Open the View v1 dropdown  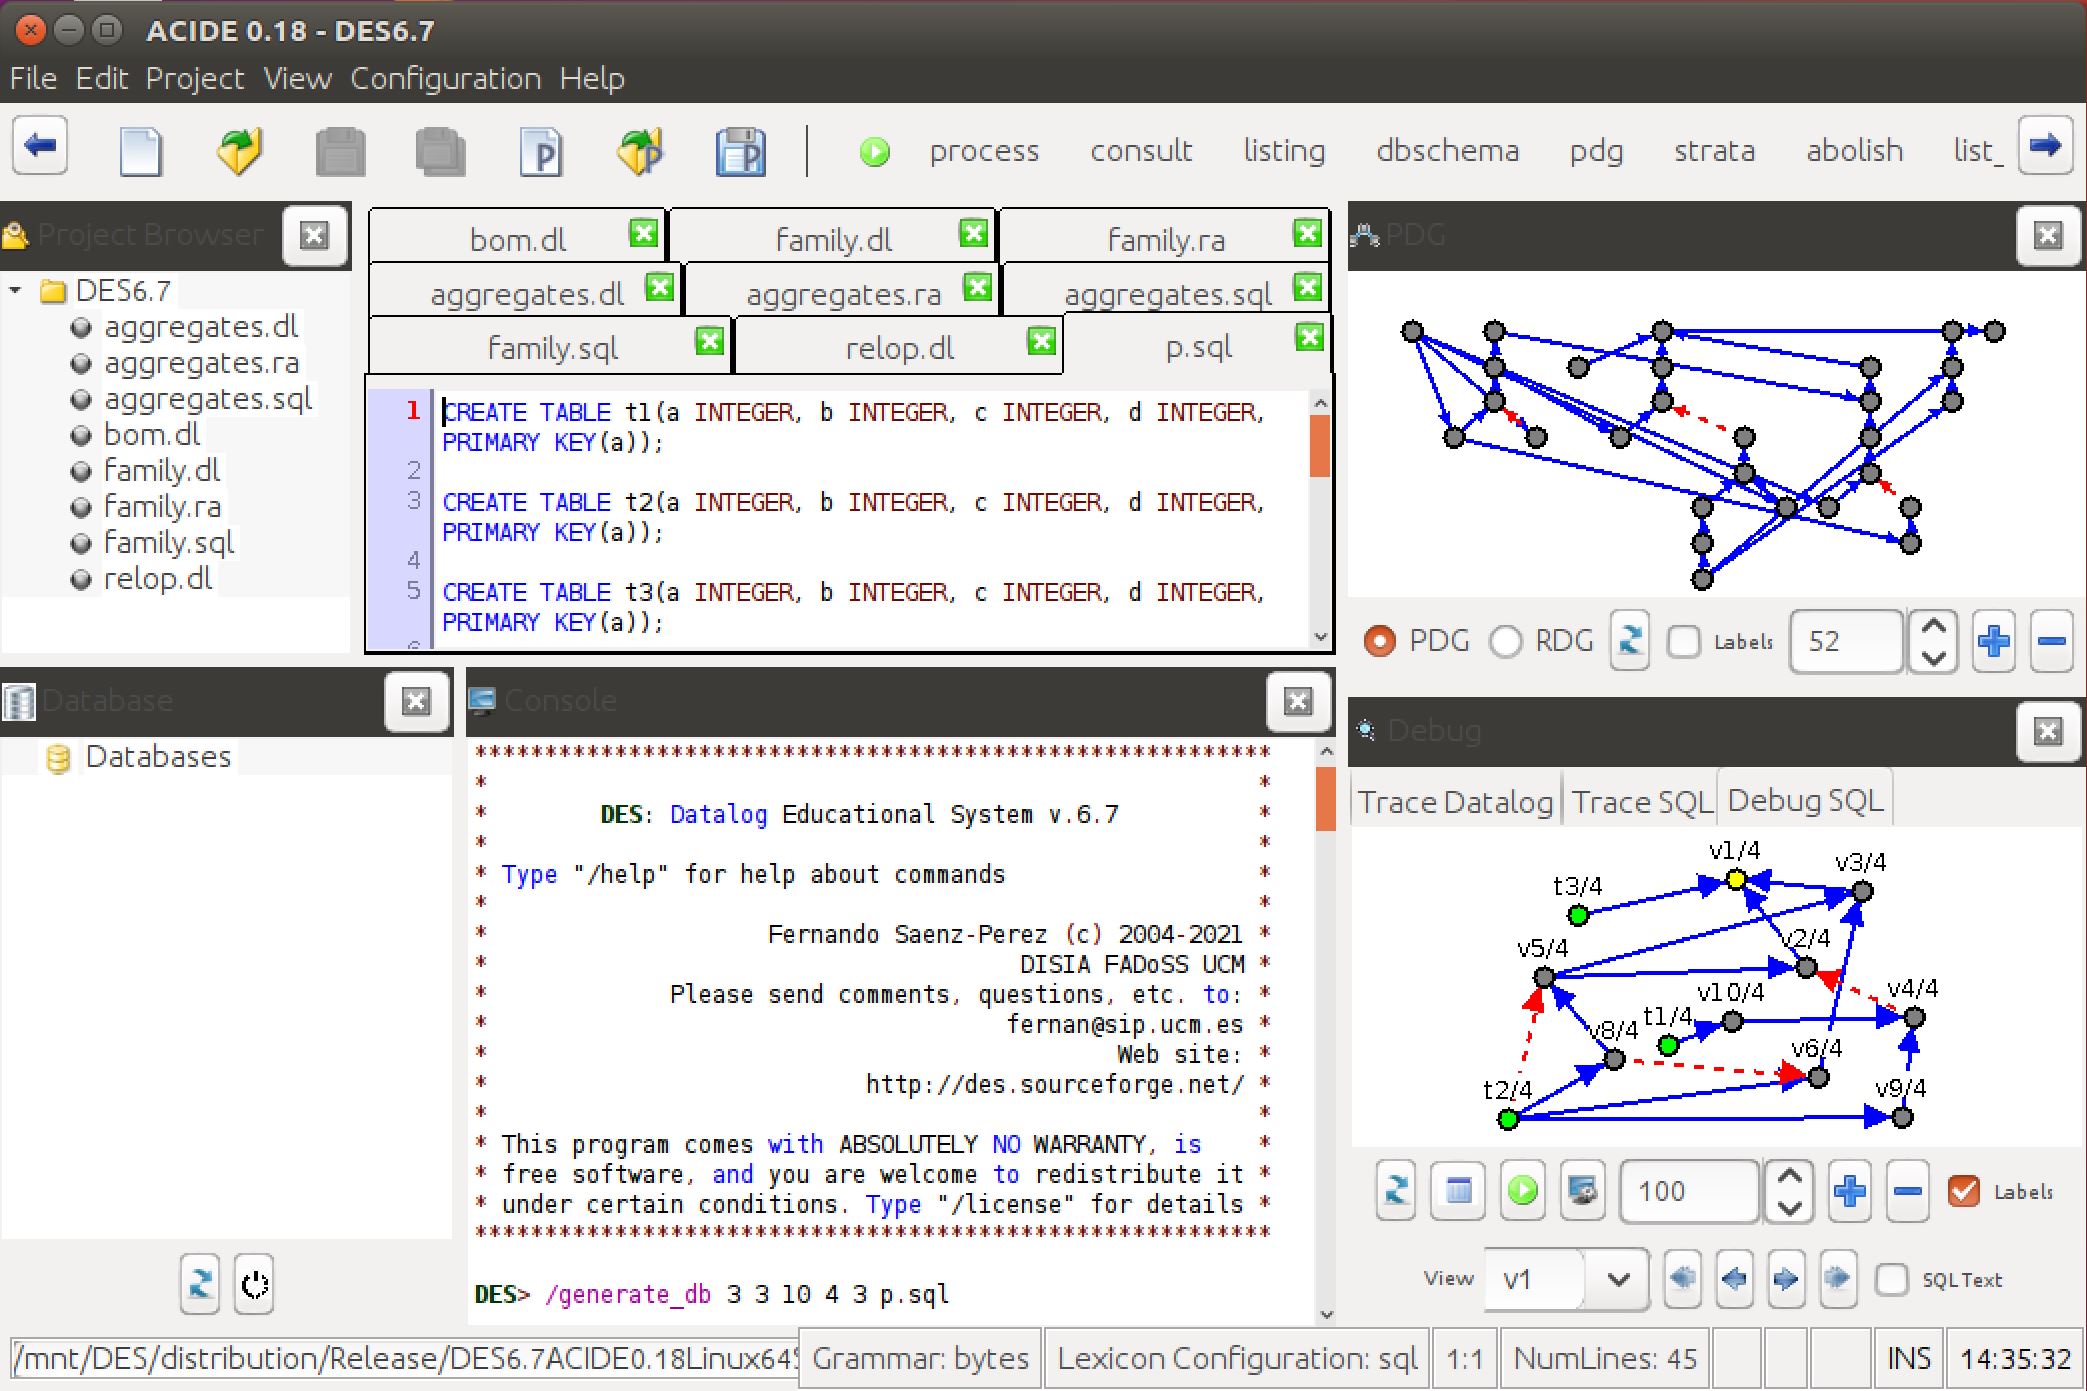pos(1618,1279)
